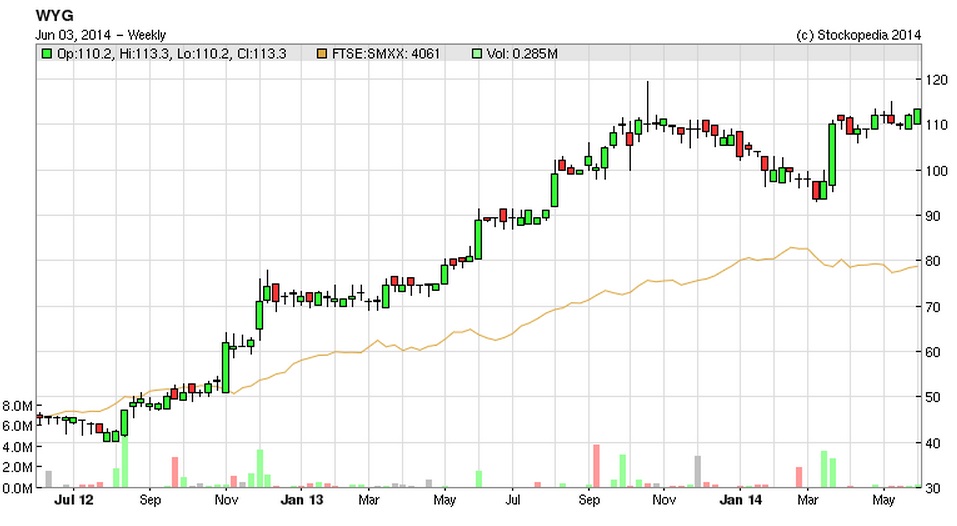Click the 'FTSE:SMXX: 4061' legend text
The image size is (957, 526).
[x=386, y=54]
